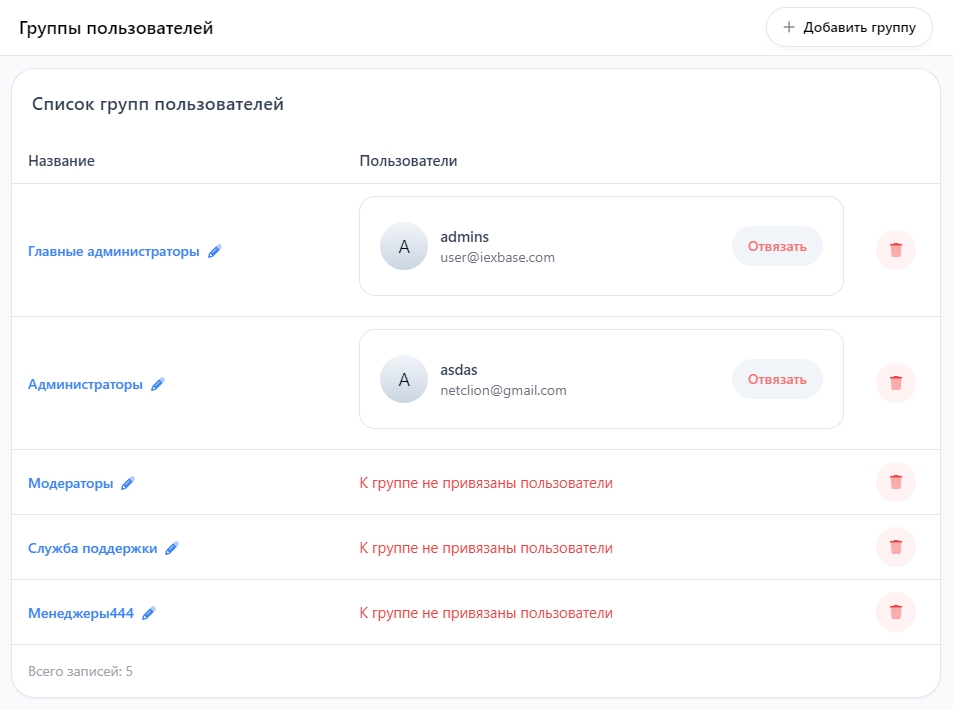Click the avatar of user admins
953x710 pixels.
[404, 247]
